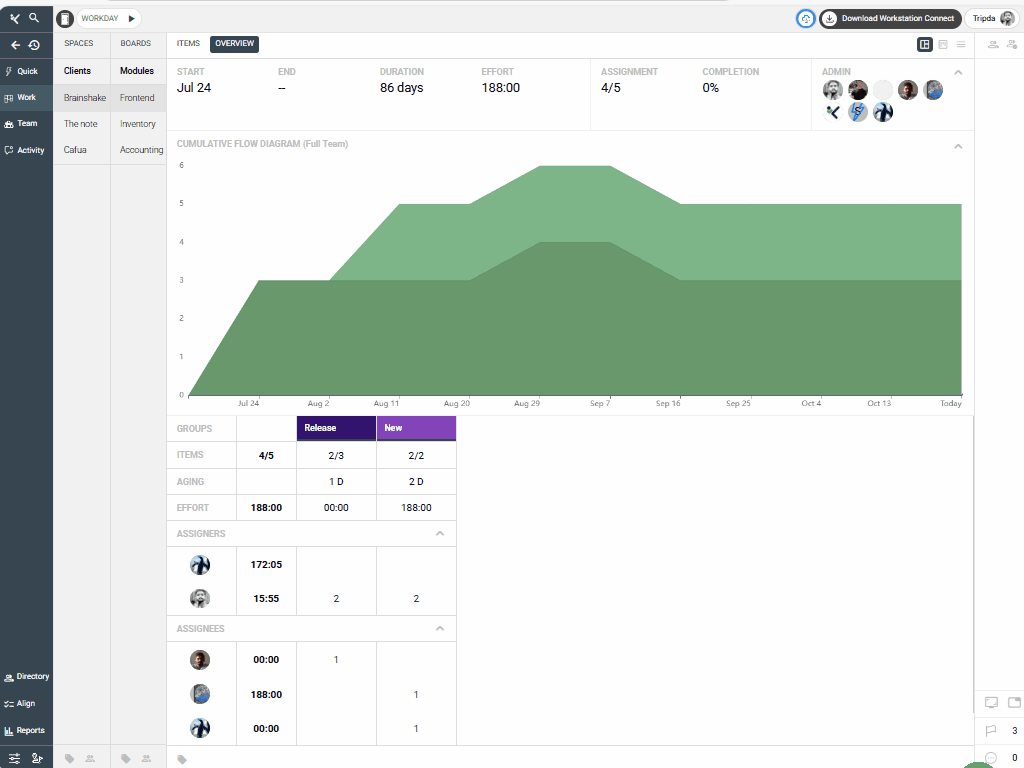Click the purple New group header
Viewport: 1024px width, 768px height.
coord(416,428)
